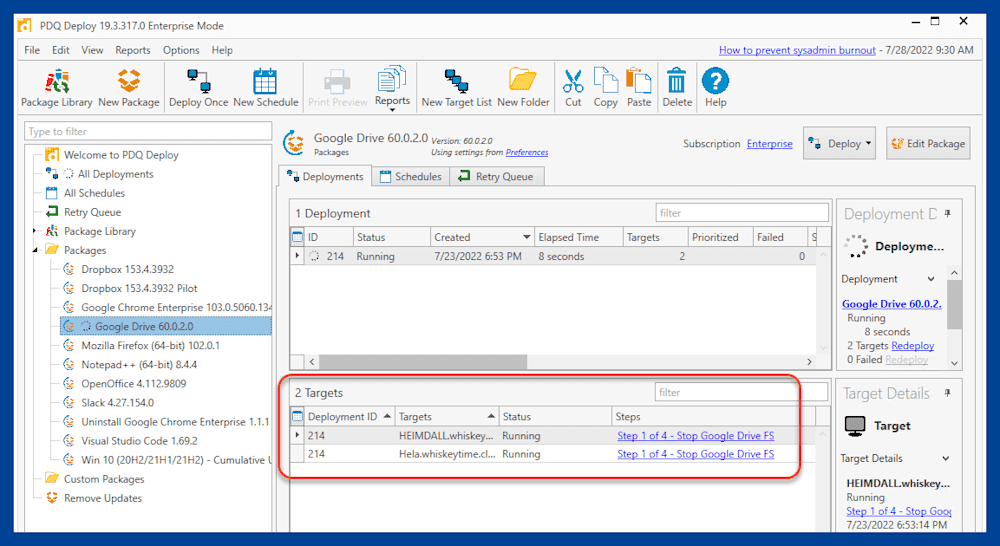1000x546 pixels.
Task: Sort by the Created column header
Action: point(482,237)
